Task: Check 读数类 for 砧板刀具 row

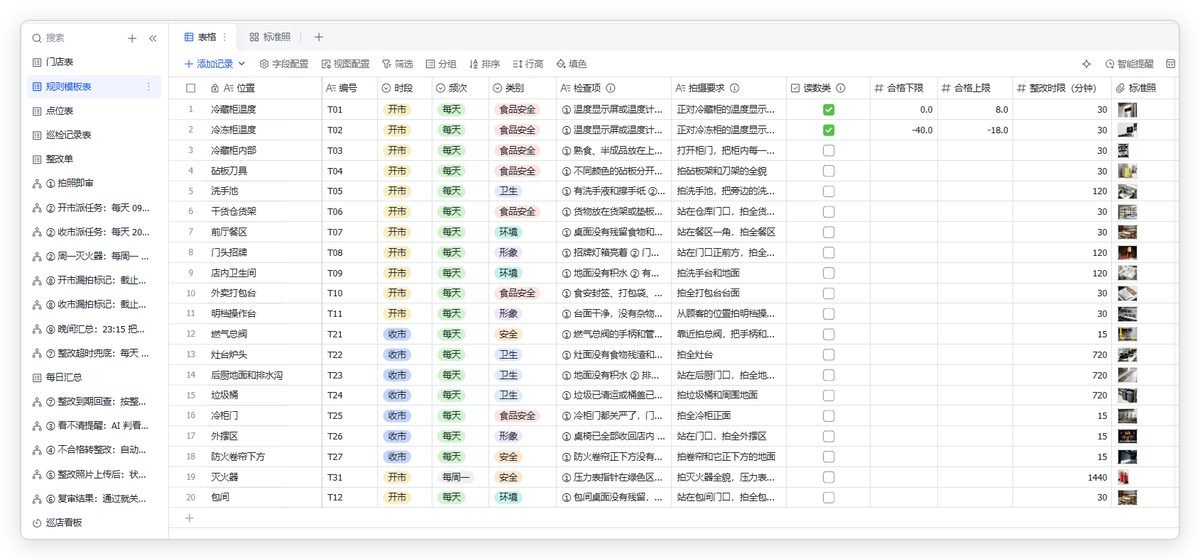Action: coord(829,171)
